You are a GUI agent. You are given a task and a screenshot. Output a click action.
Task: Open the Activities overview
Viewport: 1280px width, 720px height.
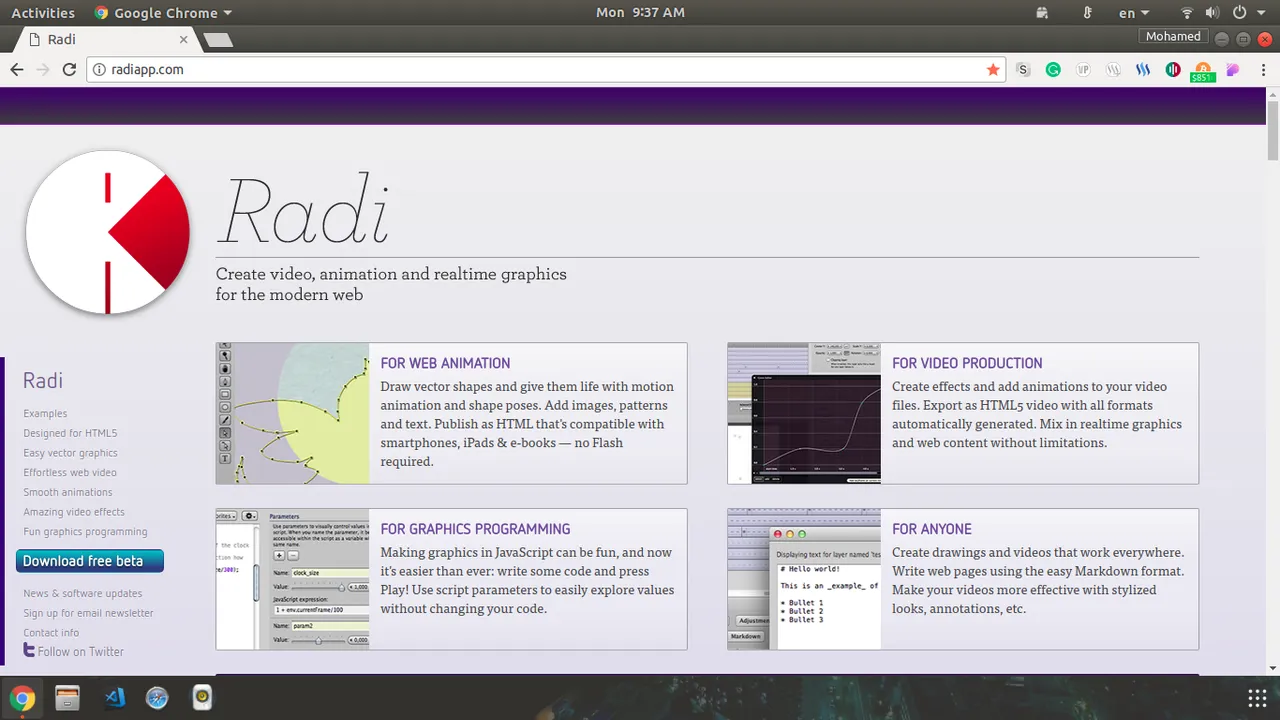pos(43,13)
